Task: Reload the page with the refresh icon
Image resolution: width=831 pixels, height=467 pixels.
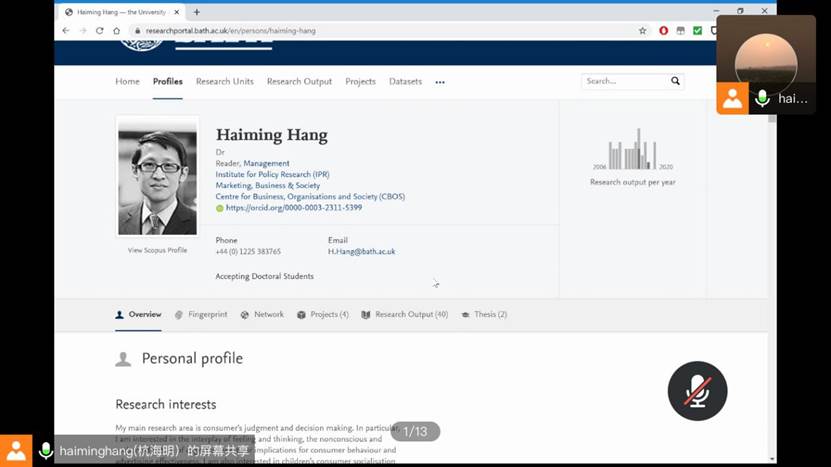Action: point(99,31)
